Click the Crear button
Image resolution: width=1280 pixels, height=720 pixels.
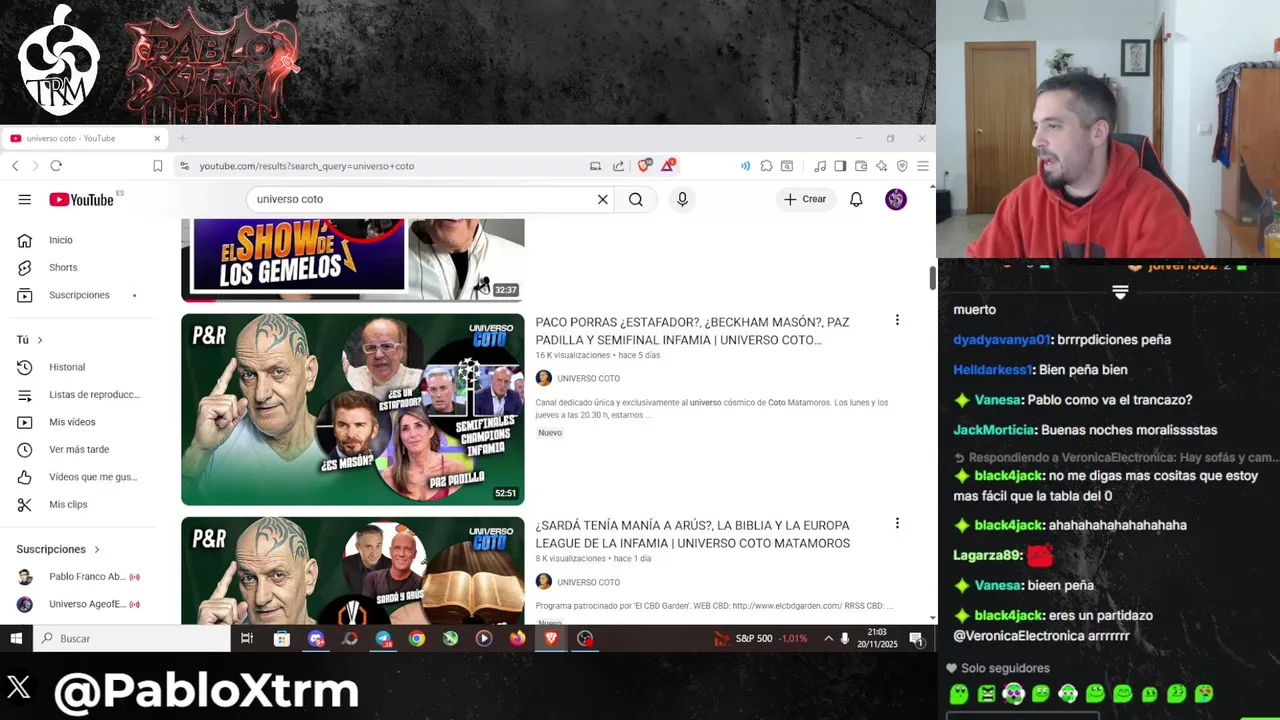tap(805, 200)
